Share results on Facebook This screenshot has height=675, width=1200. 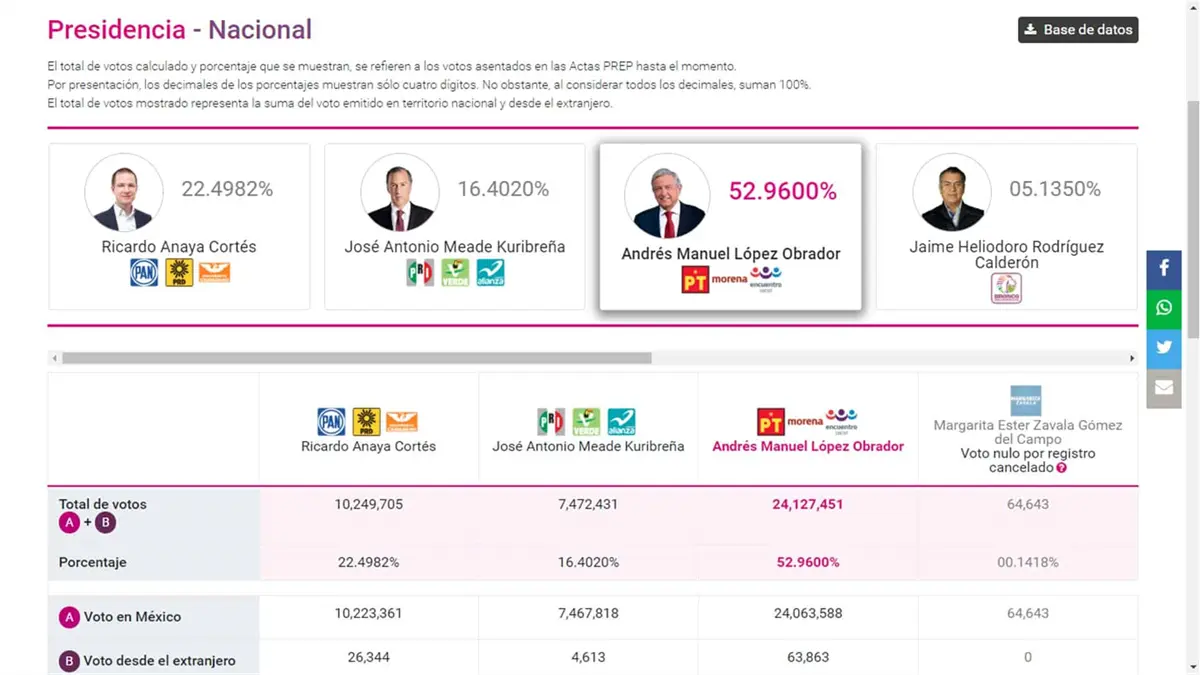pyautogui.click(x=1164, y=269)
